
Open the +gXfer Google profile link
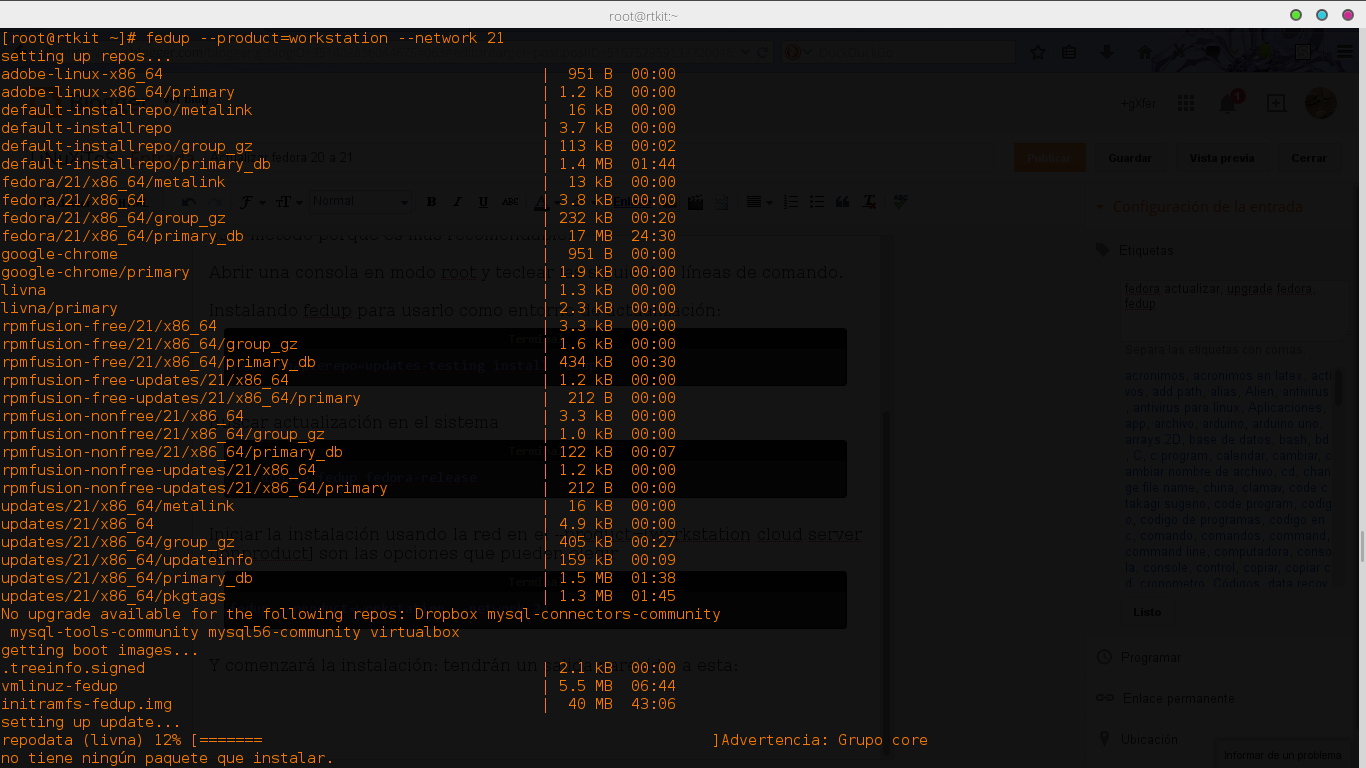click(x=1139, y=103)
